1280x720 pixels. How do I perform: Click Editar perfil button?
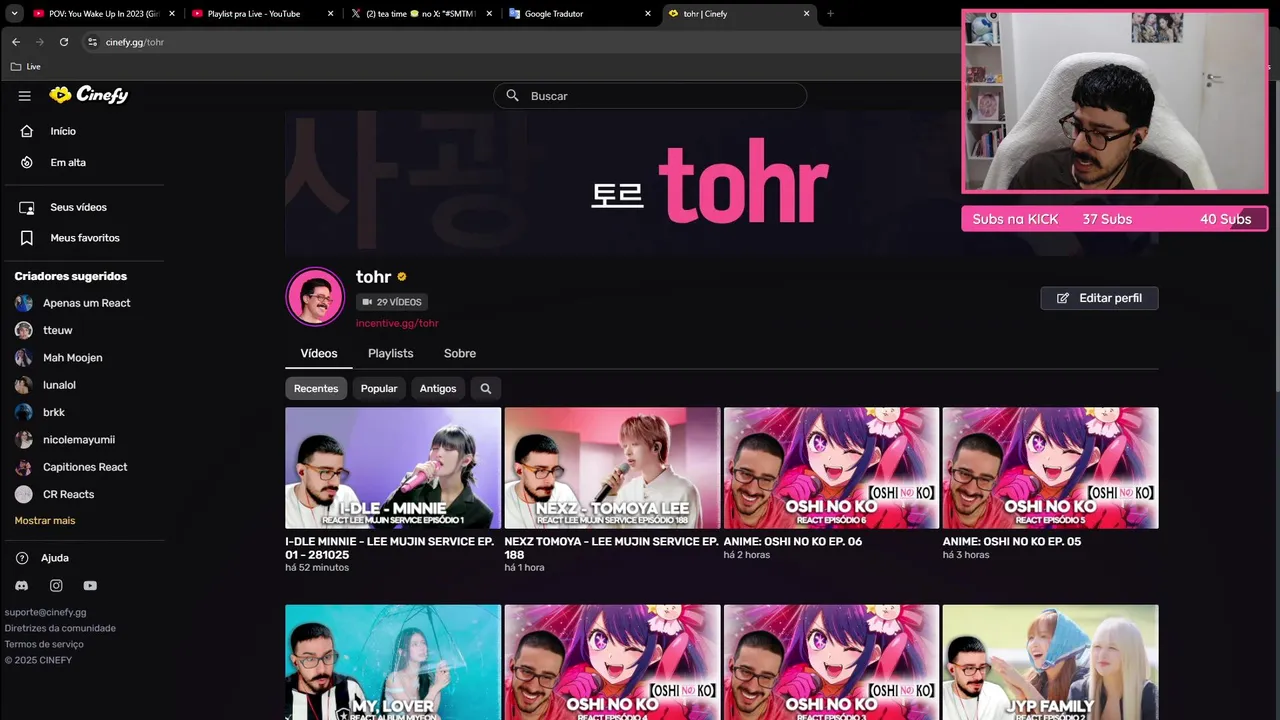[1099, 298]
